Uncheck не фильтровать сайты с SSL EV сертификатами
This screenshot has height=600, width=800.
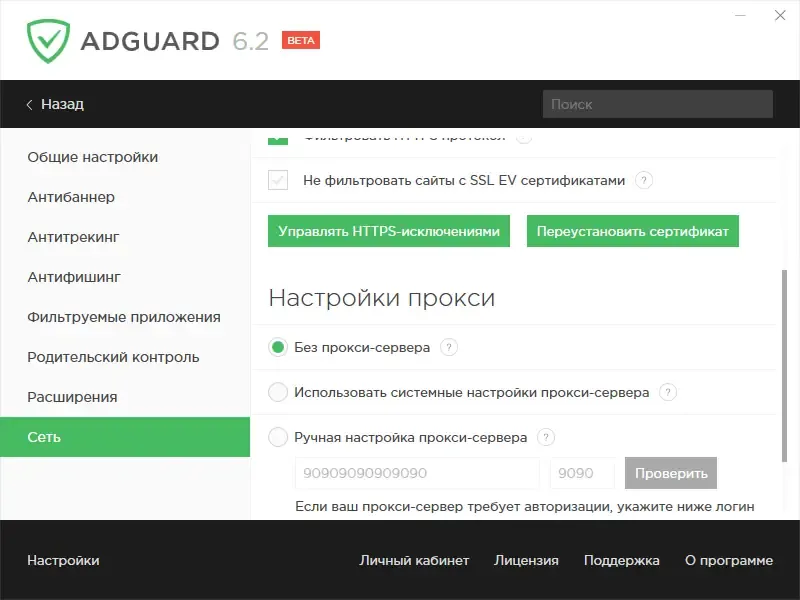pos(277,181)
